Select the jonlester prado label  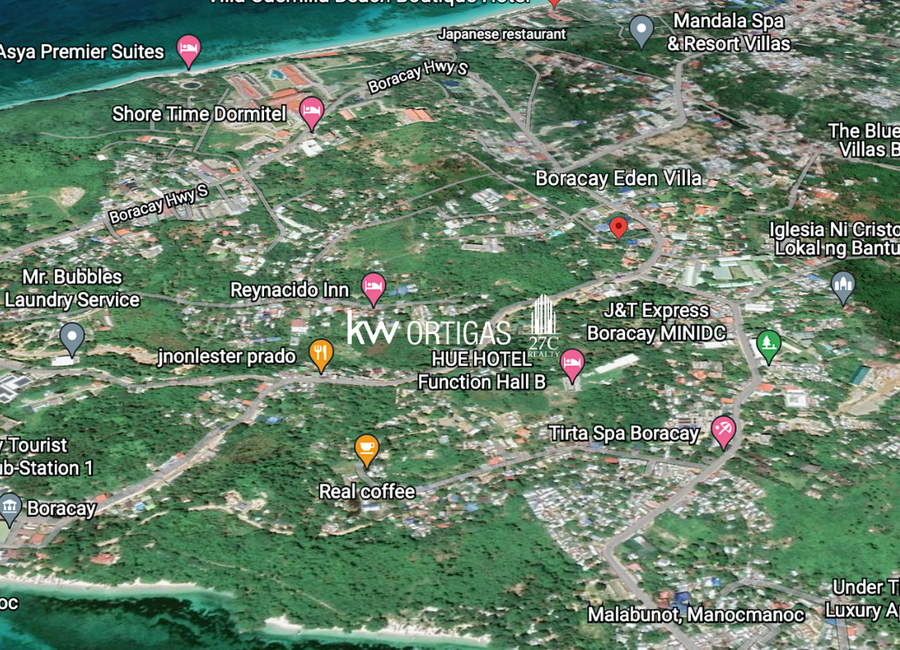pos(227,357)
